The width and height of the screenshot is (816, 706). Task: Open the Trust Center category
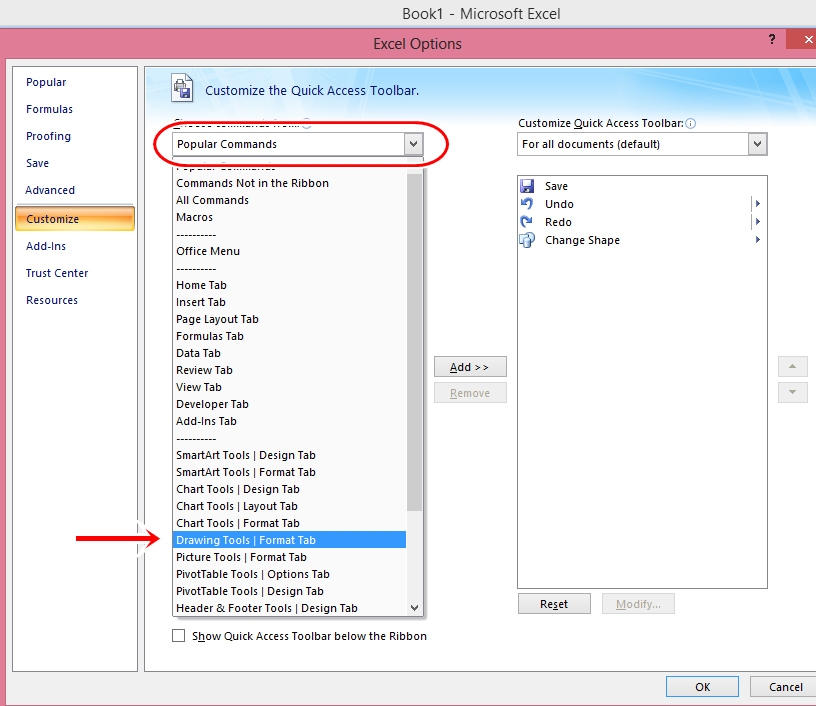coord(57,273)
